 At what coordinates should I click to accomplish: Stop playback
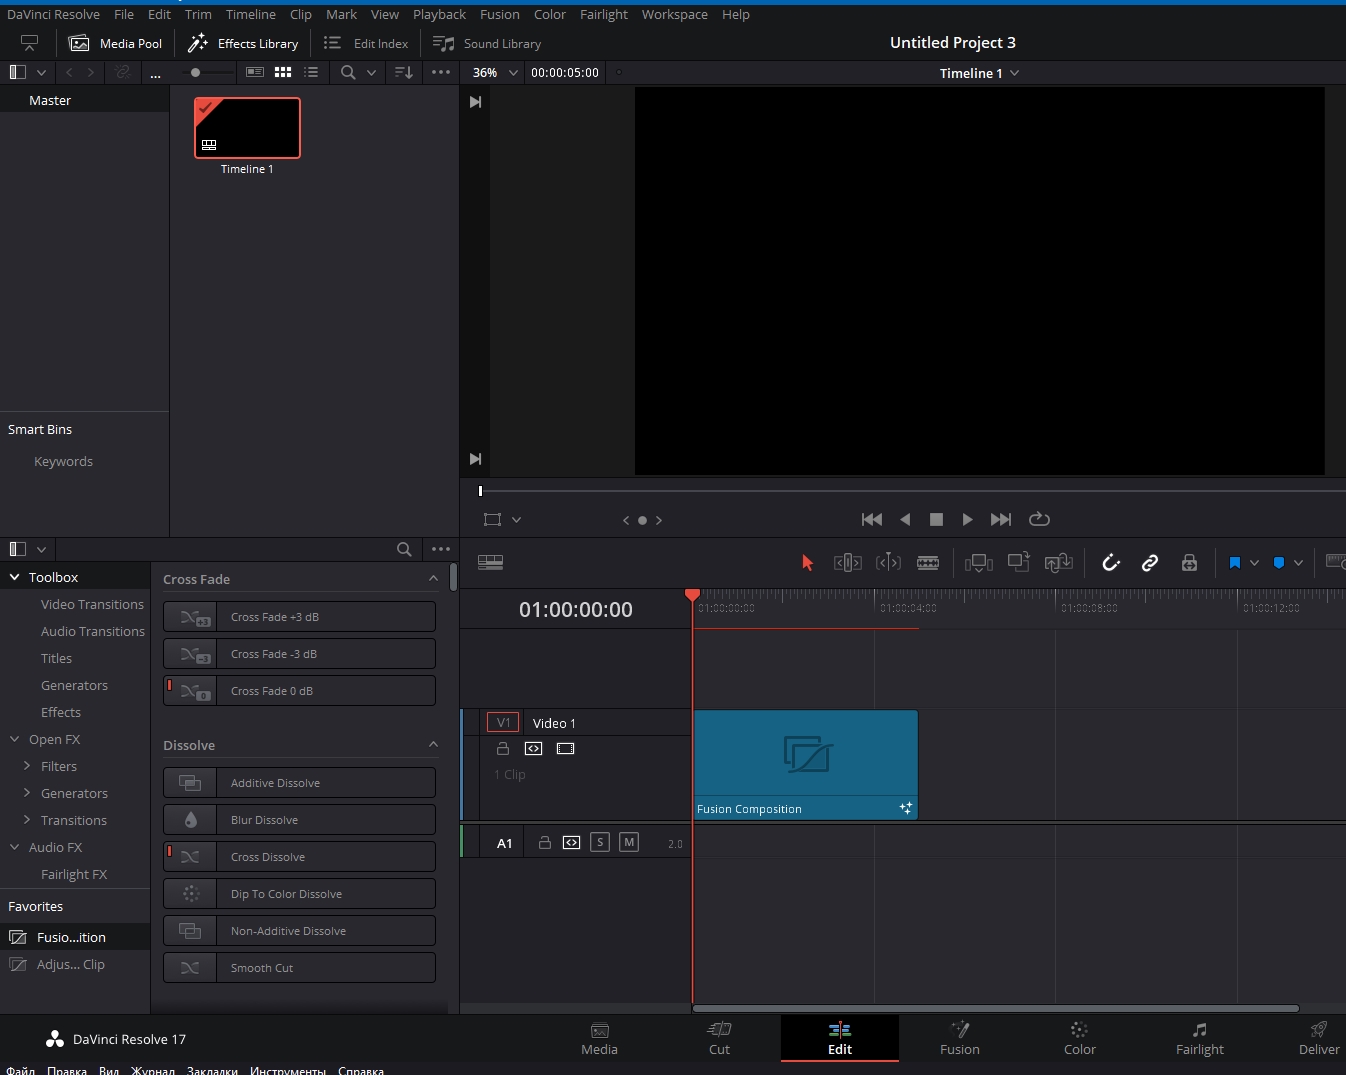(x=936, y=519)
